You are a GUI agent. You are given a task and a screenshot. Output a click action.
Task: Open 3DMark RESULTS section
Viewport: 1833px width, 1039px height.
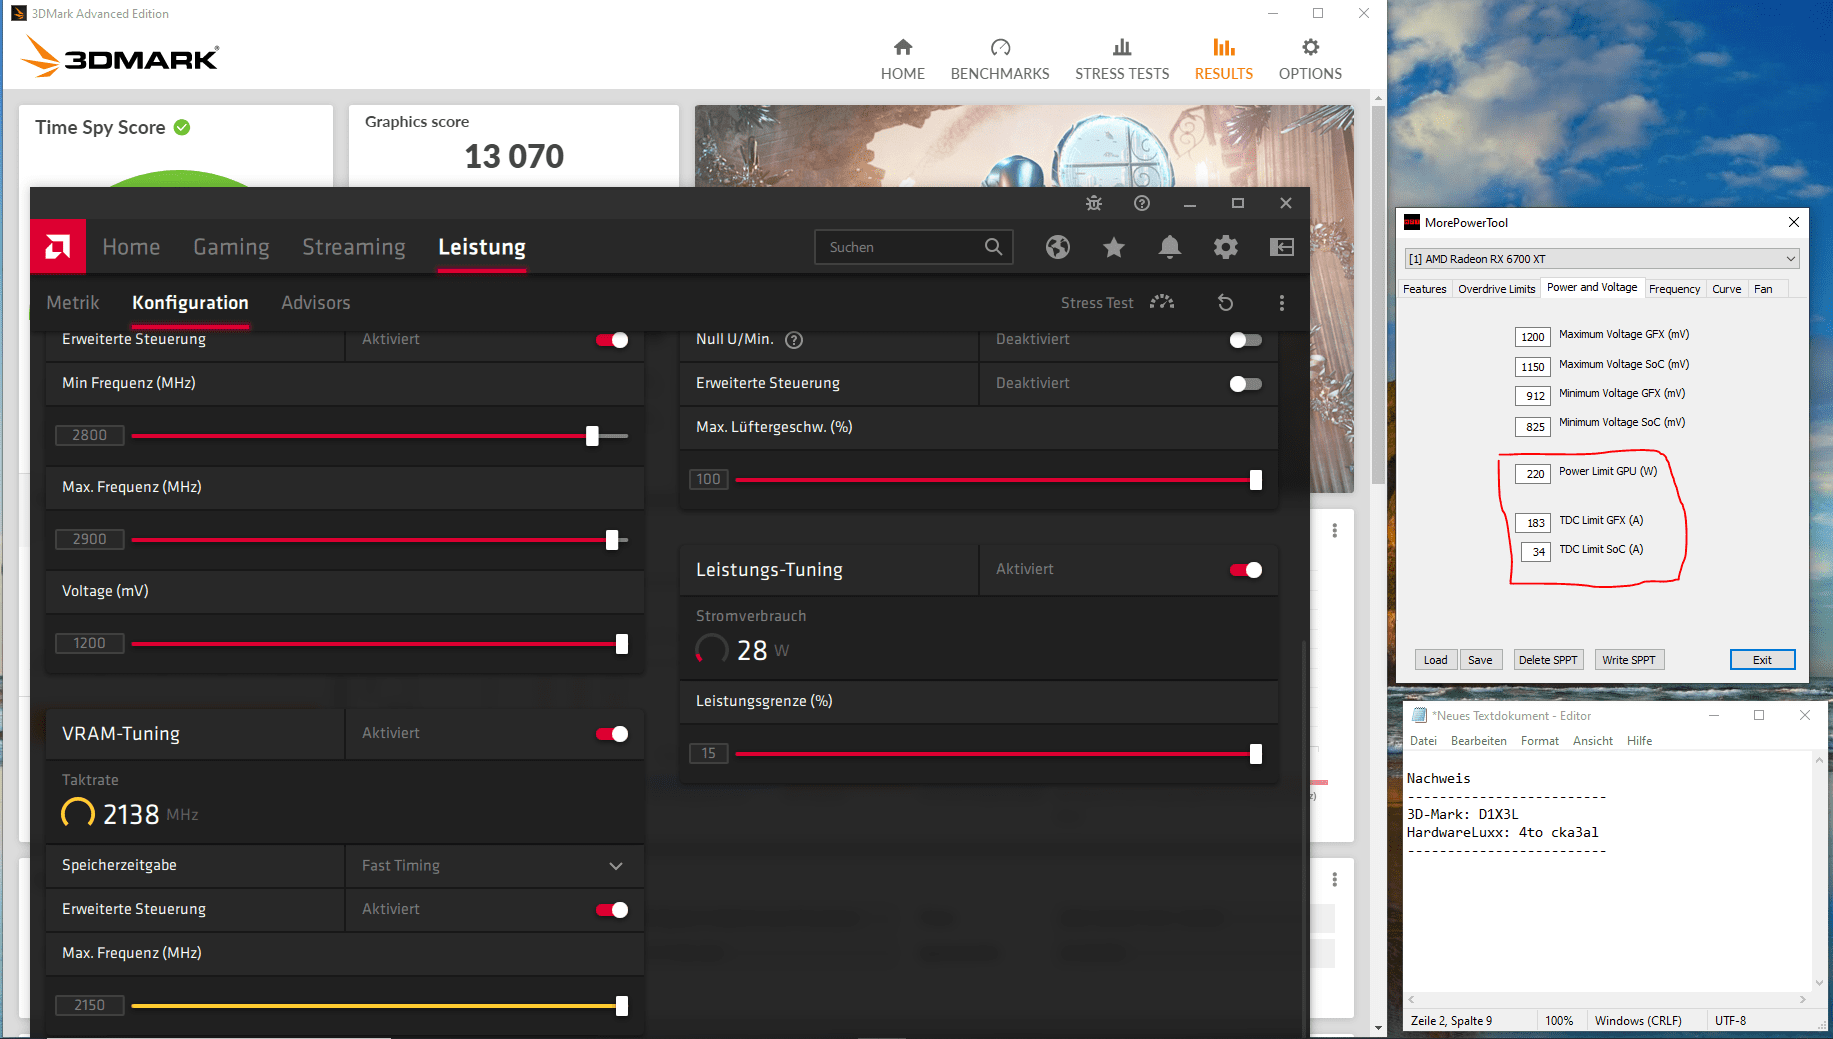pyautogui.click(x=1224, y=60)
